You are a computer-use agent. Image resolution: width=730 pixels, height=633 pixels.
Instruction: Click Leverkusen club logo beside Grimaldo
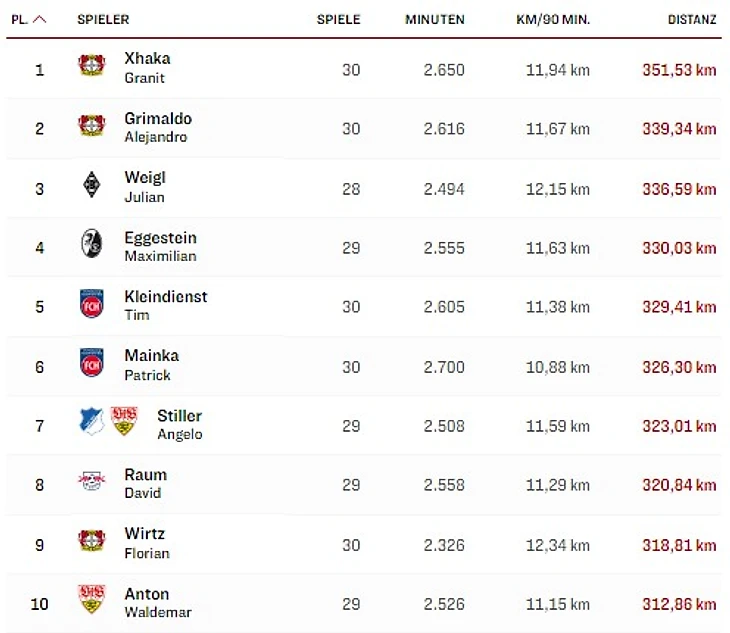(91, 126)
